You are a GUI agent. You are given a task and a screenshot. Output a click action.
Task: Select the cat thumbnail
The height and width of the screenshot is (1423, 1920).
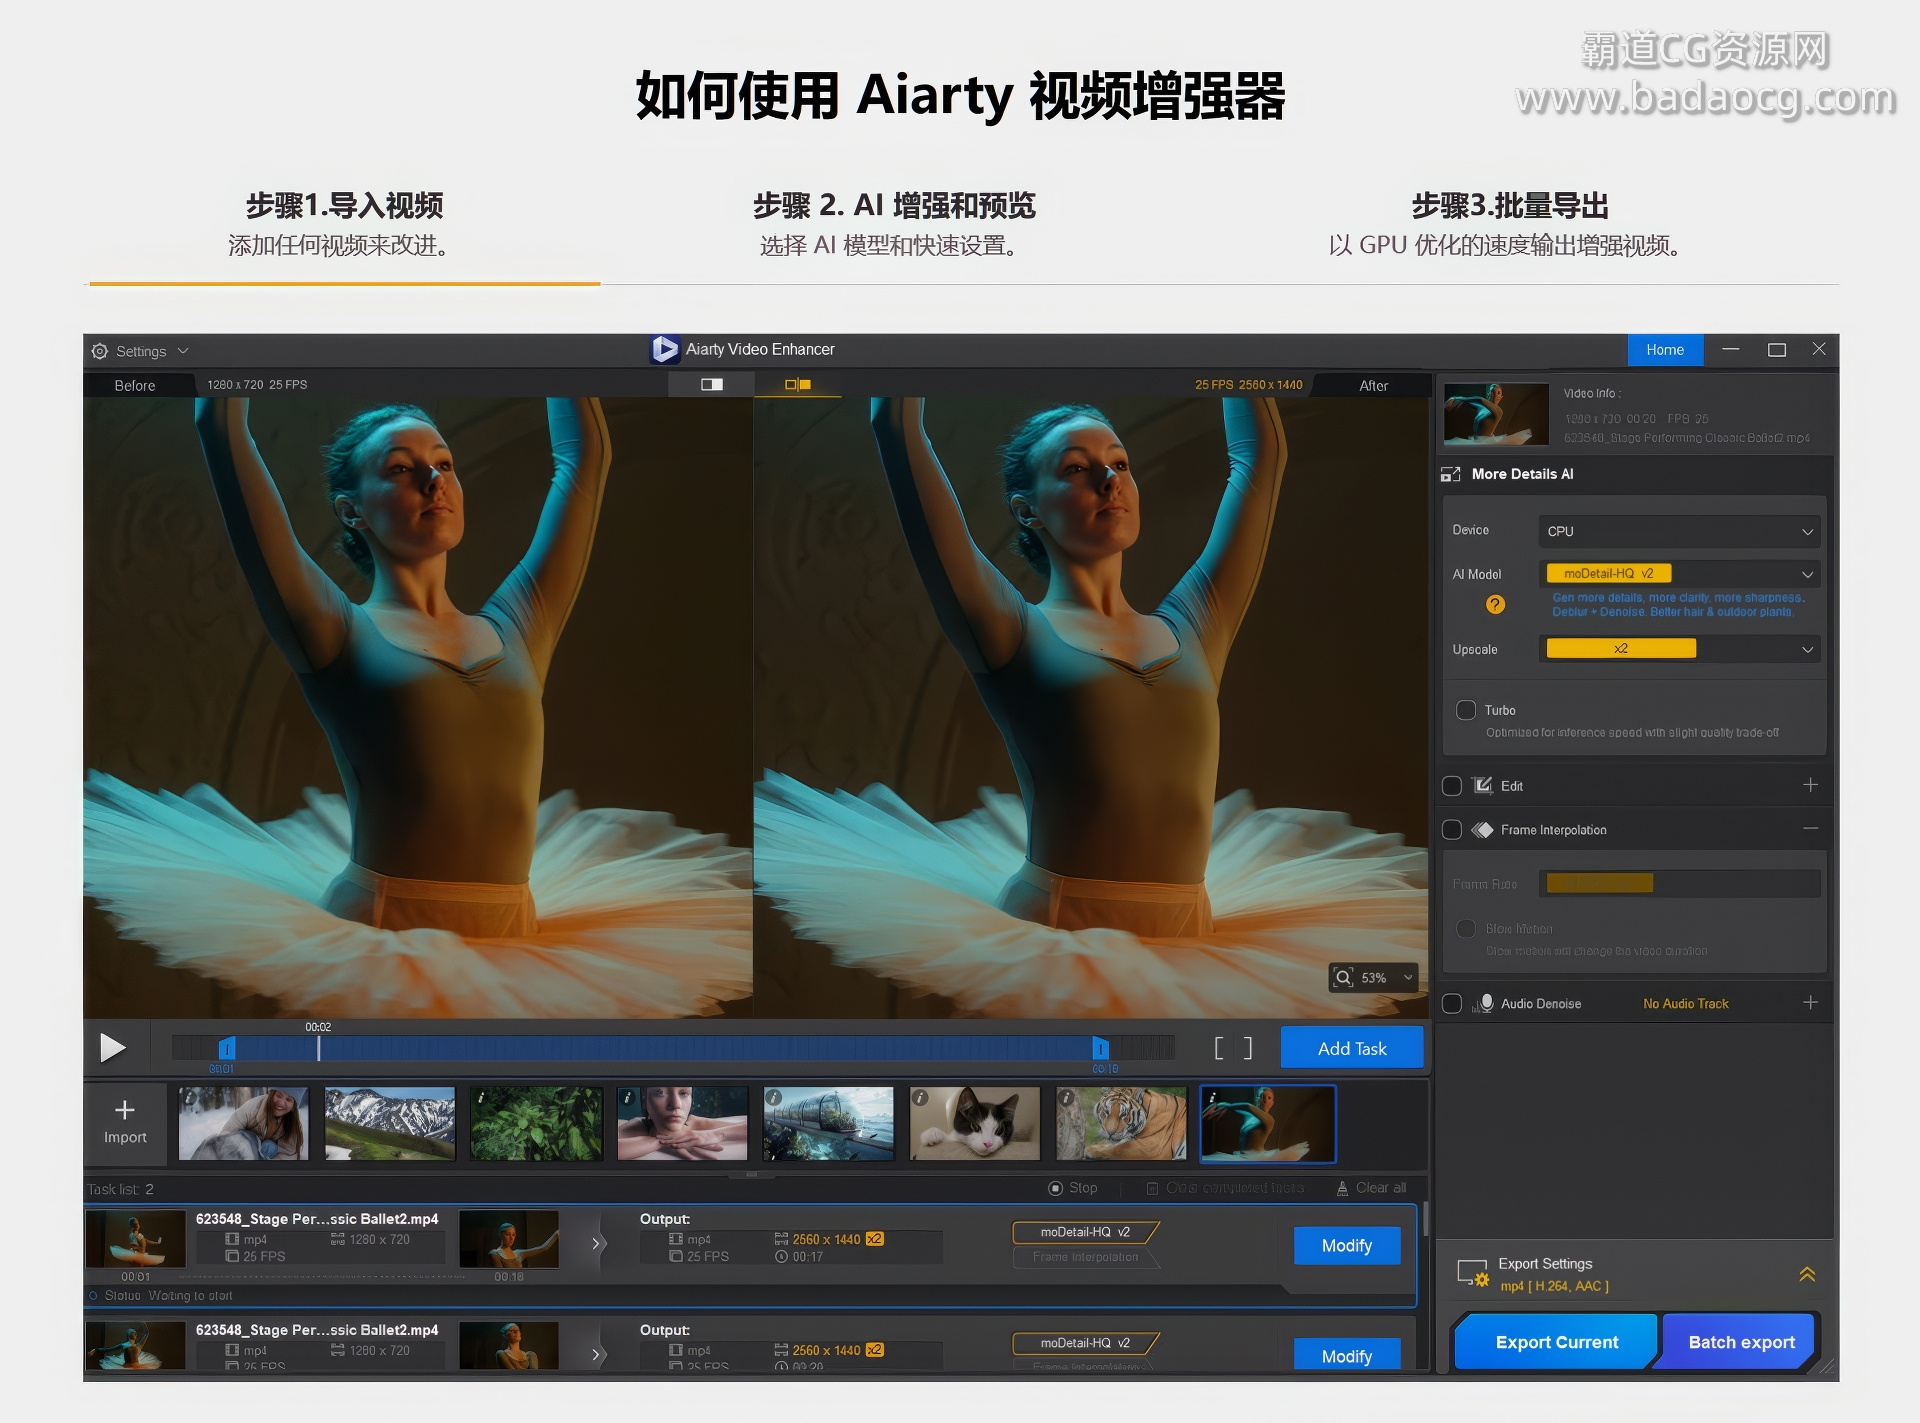(x=974, y=1124)
